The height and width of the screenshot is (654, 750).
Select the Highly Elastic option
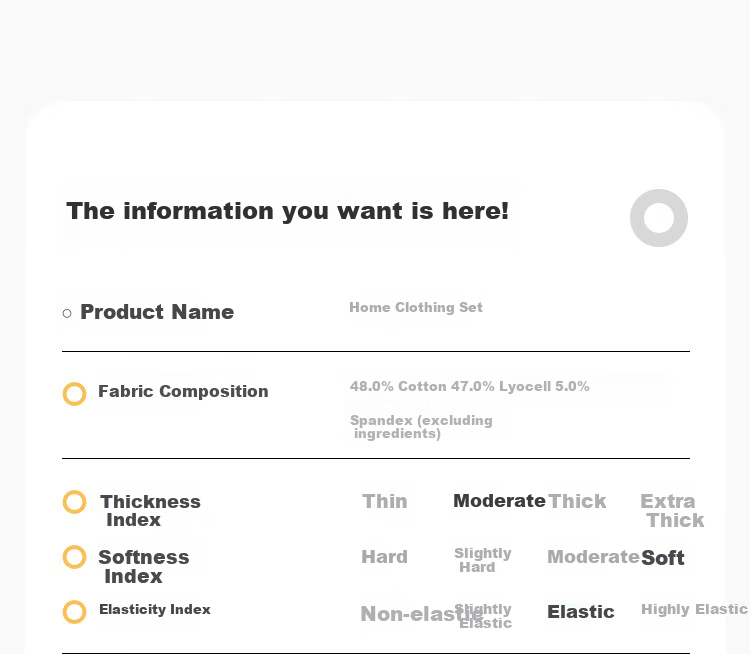694,609
